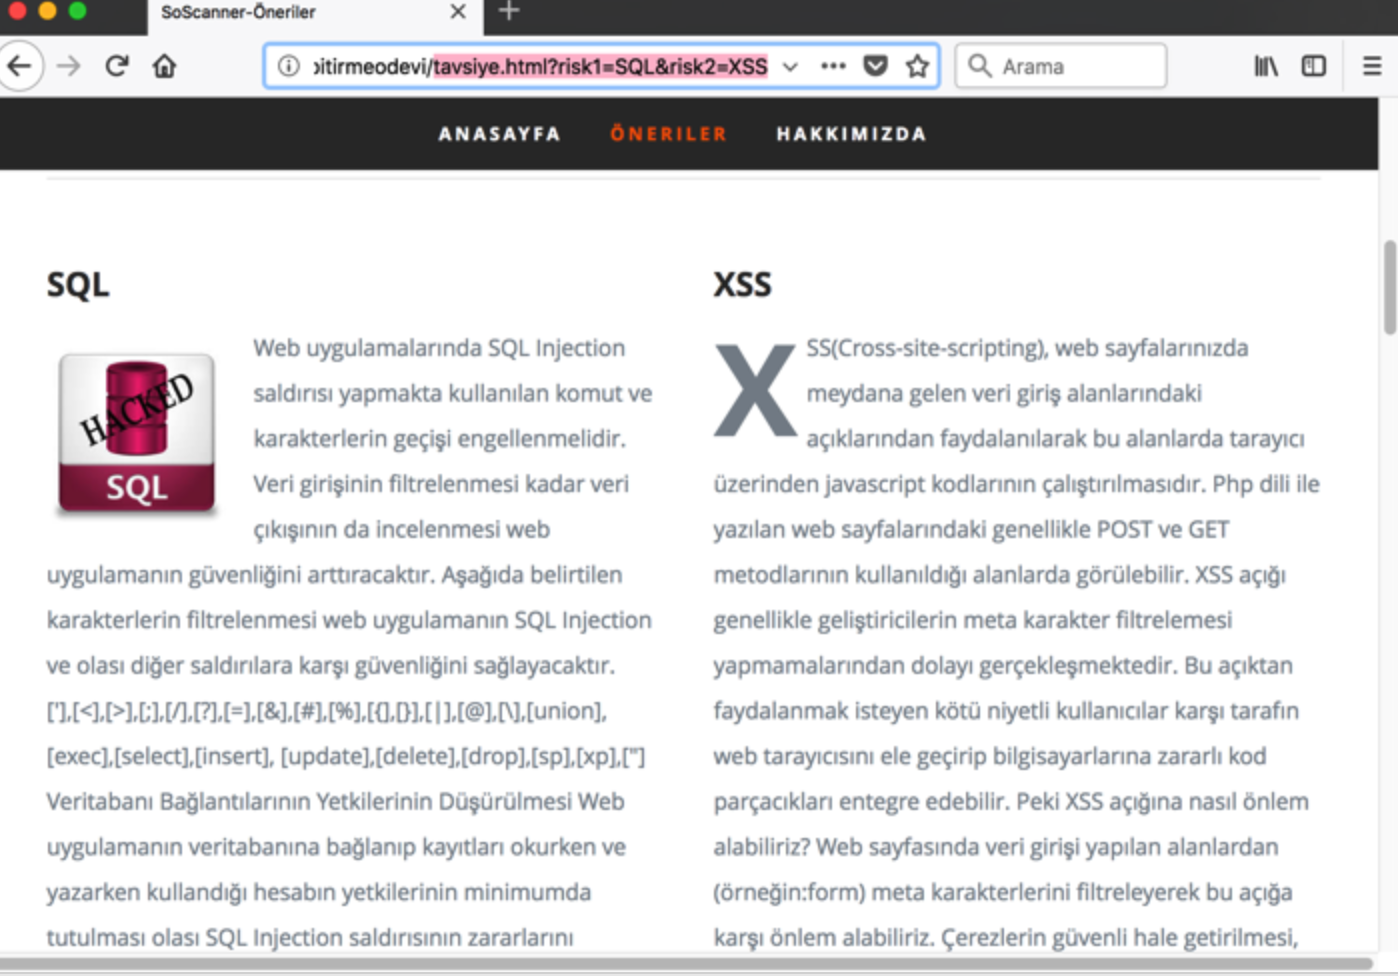Screen dimensions: 1398x976
Task: Click the text "Web uygulamalarında SQL Injection"
Action: [x=439, y=348]
